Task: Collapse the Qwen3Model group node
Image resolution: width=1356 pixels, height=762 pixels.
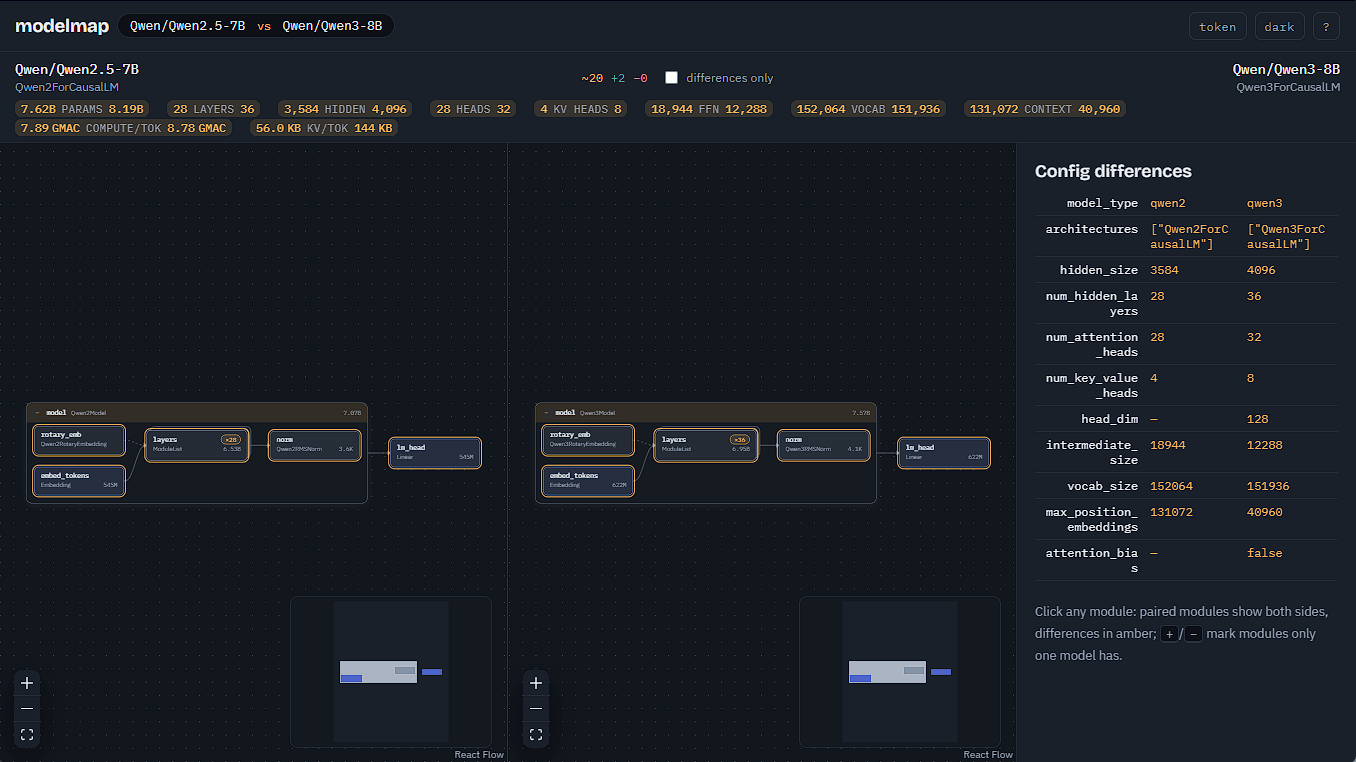Action: (546, 412)
